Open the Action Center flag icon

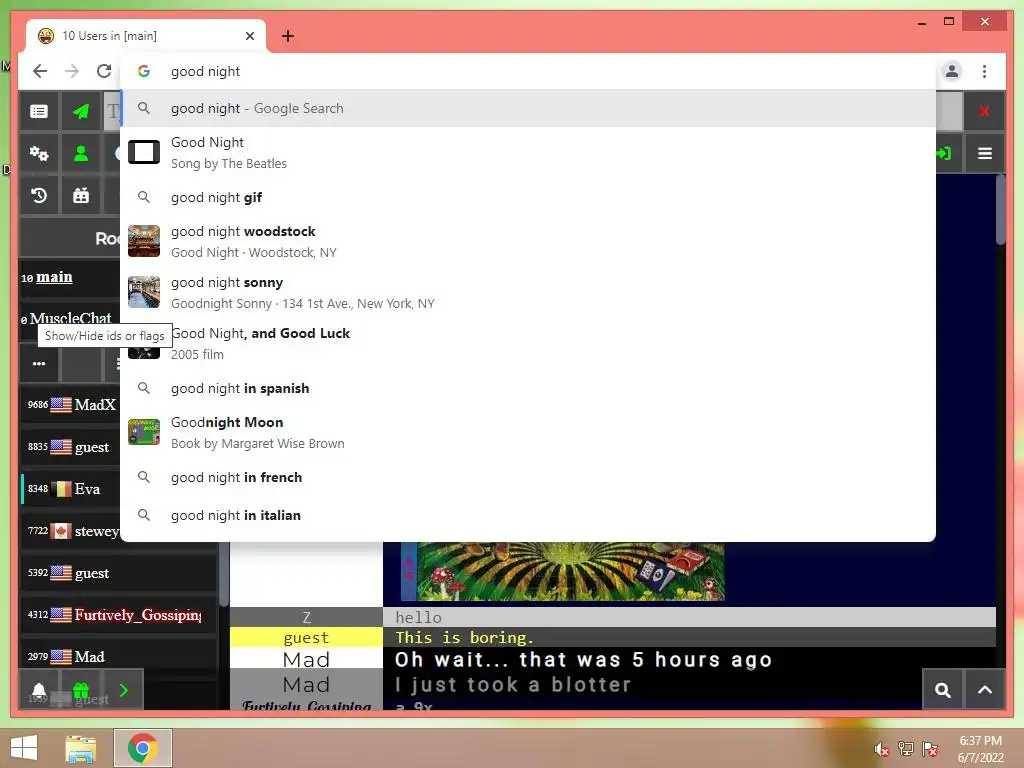pos(930,749)
